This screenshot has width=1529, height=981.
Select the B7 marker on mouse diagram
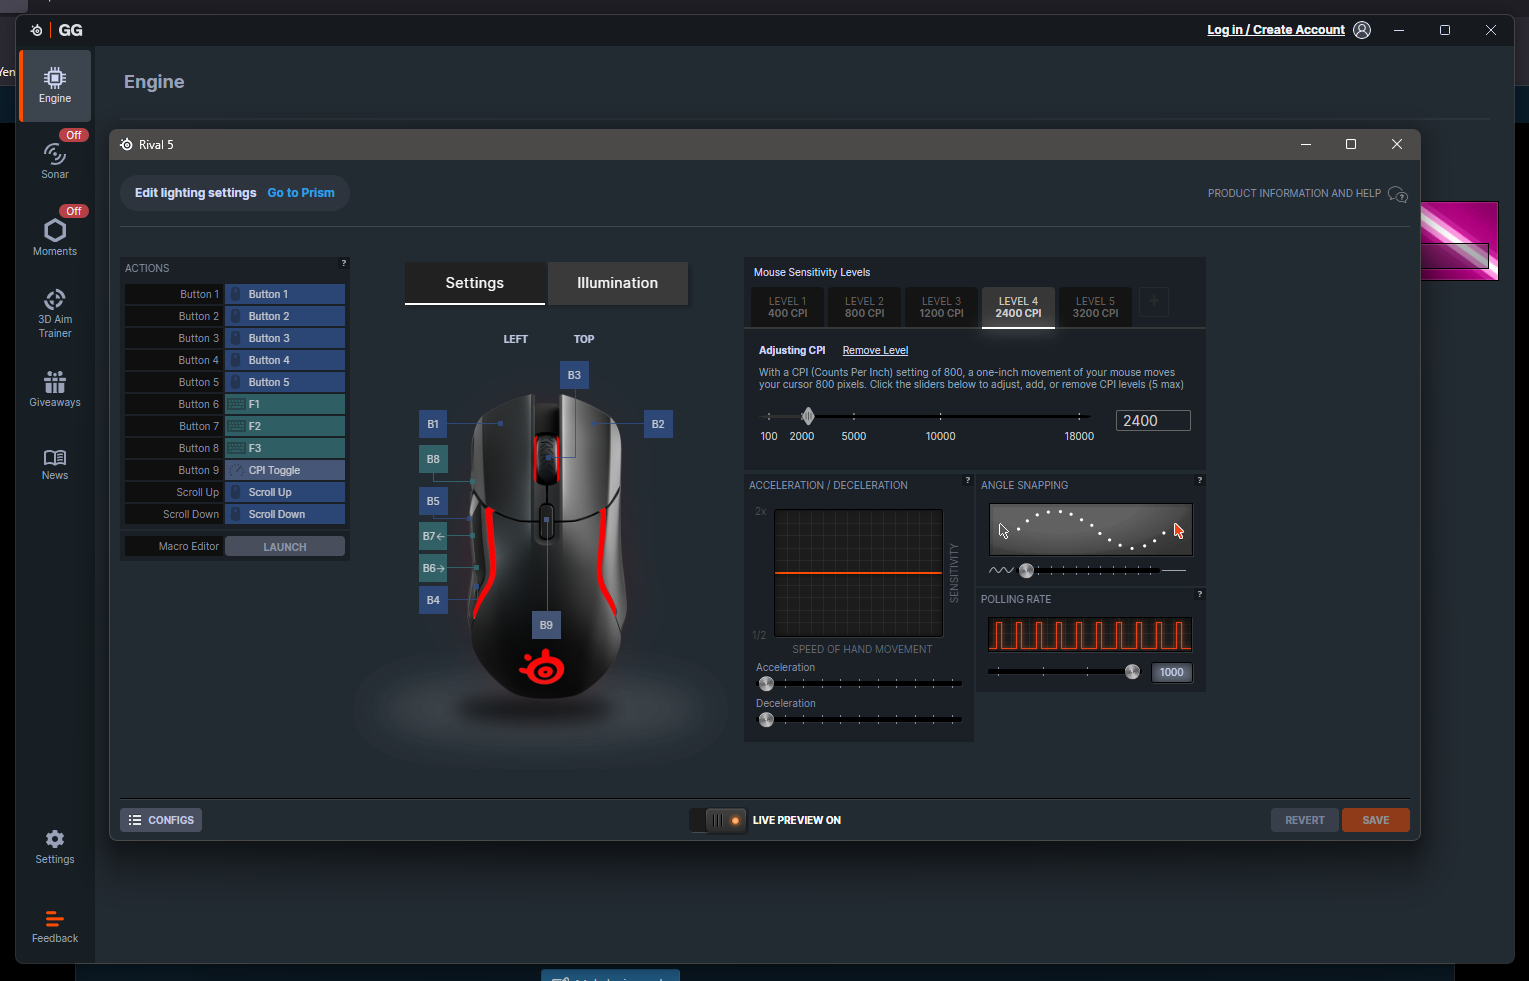[433, 536]
